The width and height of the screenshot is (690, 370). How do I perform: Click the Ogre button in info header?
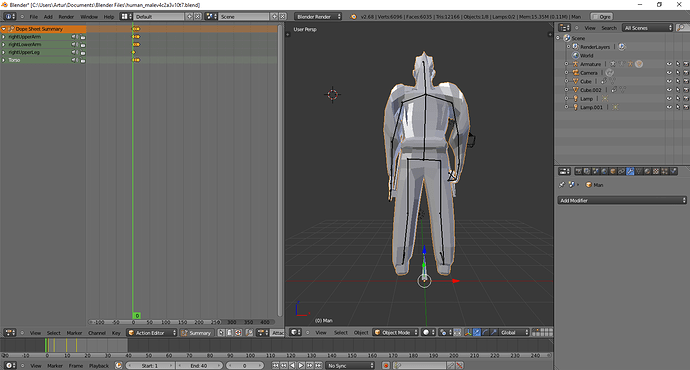(x=602, y=16)
